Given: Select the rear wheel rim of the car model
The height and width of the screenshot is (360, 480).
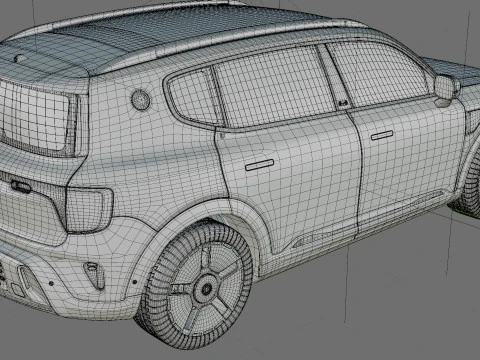Looking at the screenshot, I should coord(206,288).
